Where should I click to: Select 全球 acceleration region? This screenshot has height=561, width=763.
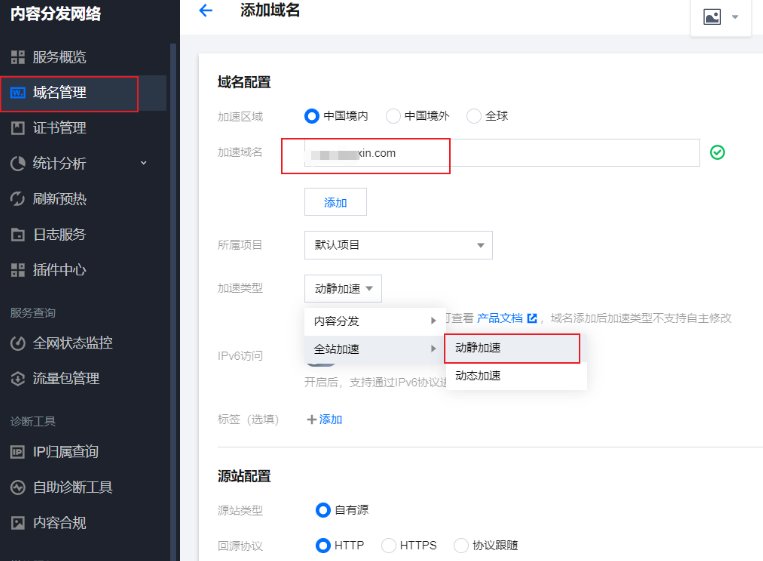tap(474, 116)
